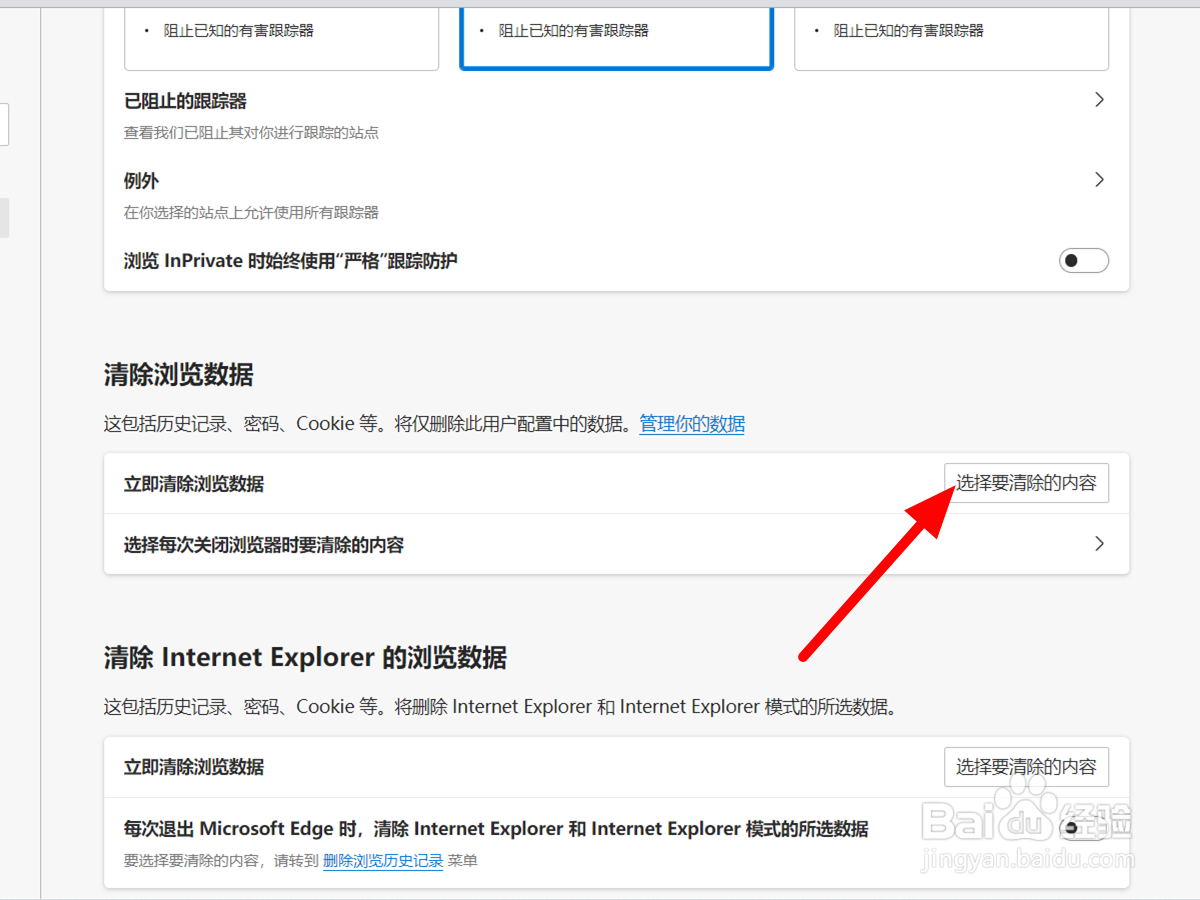This screenshot has height=900, width=1200.
Task: Click the 清除 Internet Explorer 的浏览数据 heading
Action: tap(305, 657)
